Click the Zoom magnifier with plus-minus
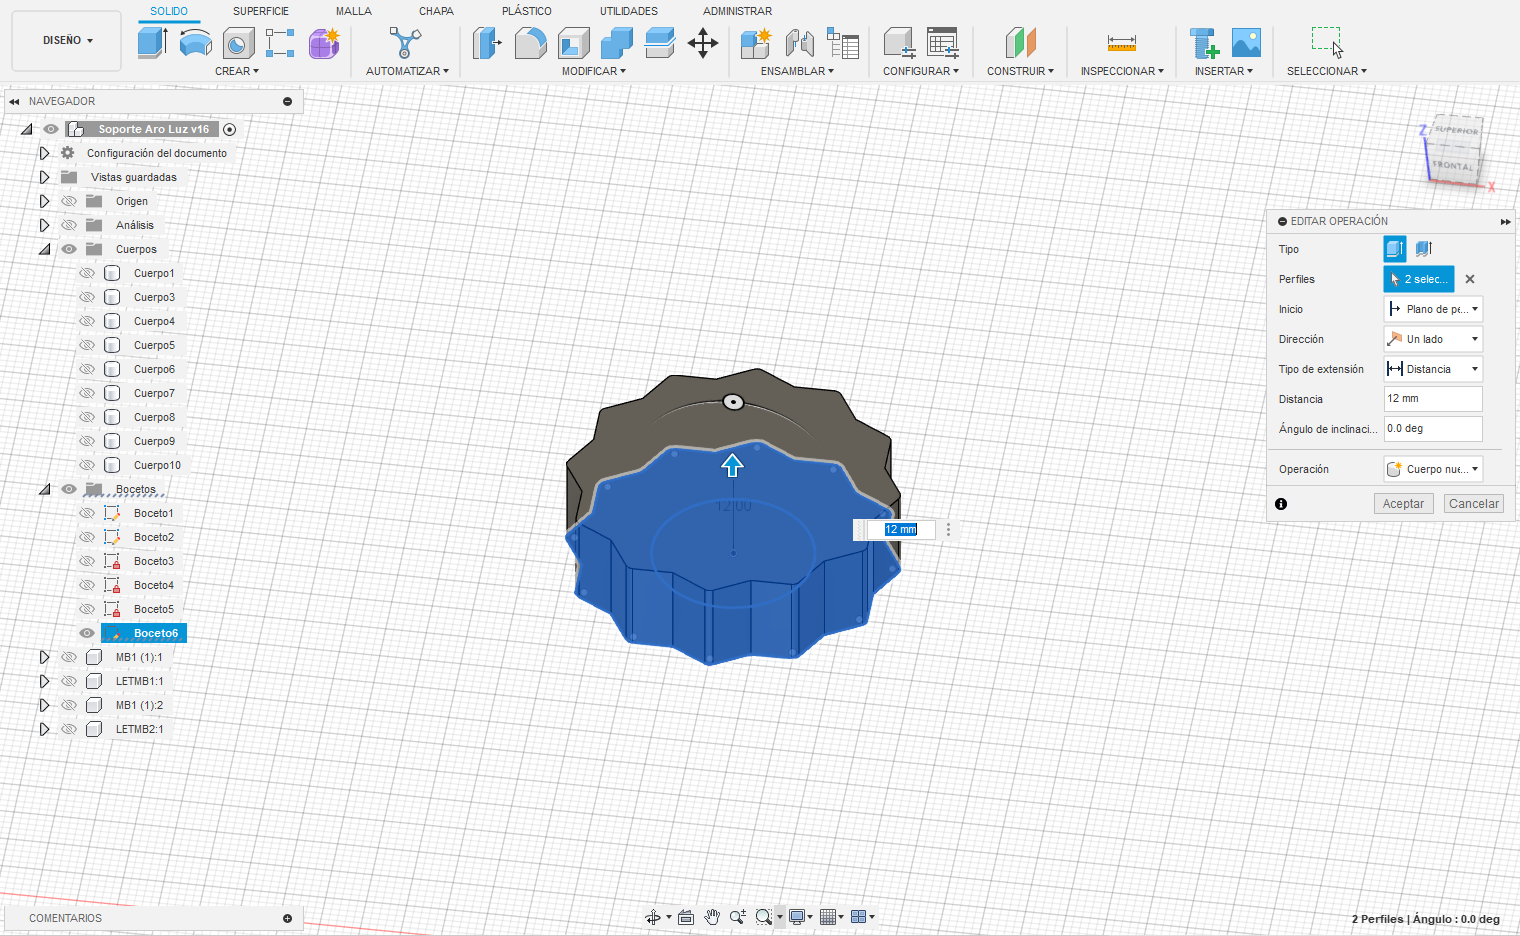This screenshot has height=936, width=1520. (x=738, y=917)
